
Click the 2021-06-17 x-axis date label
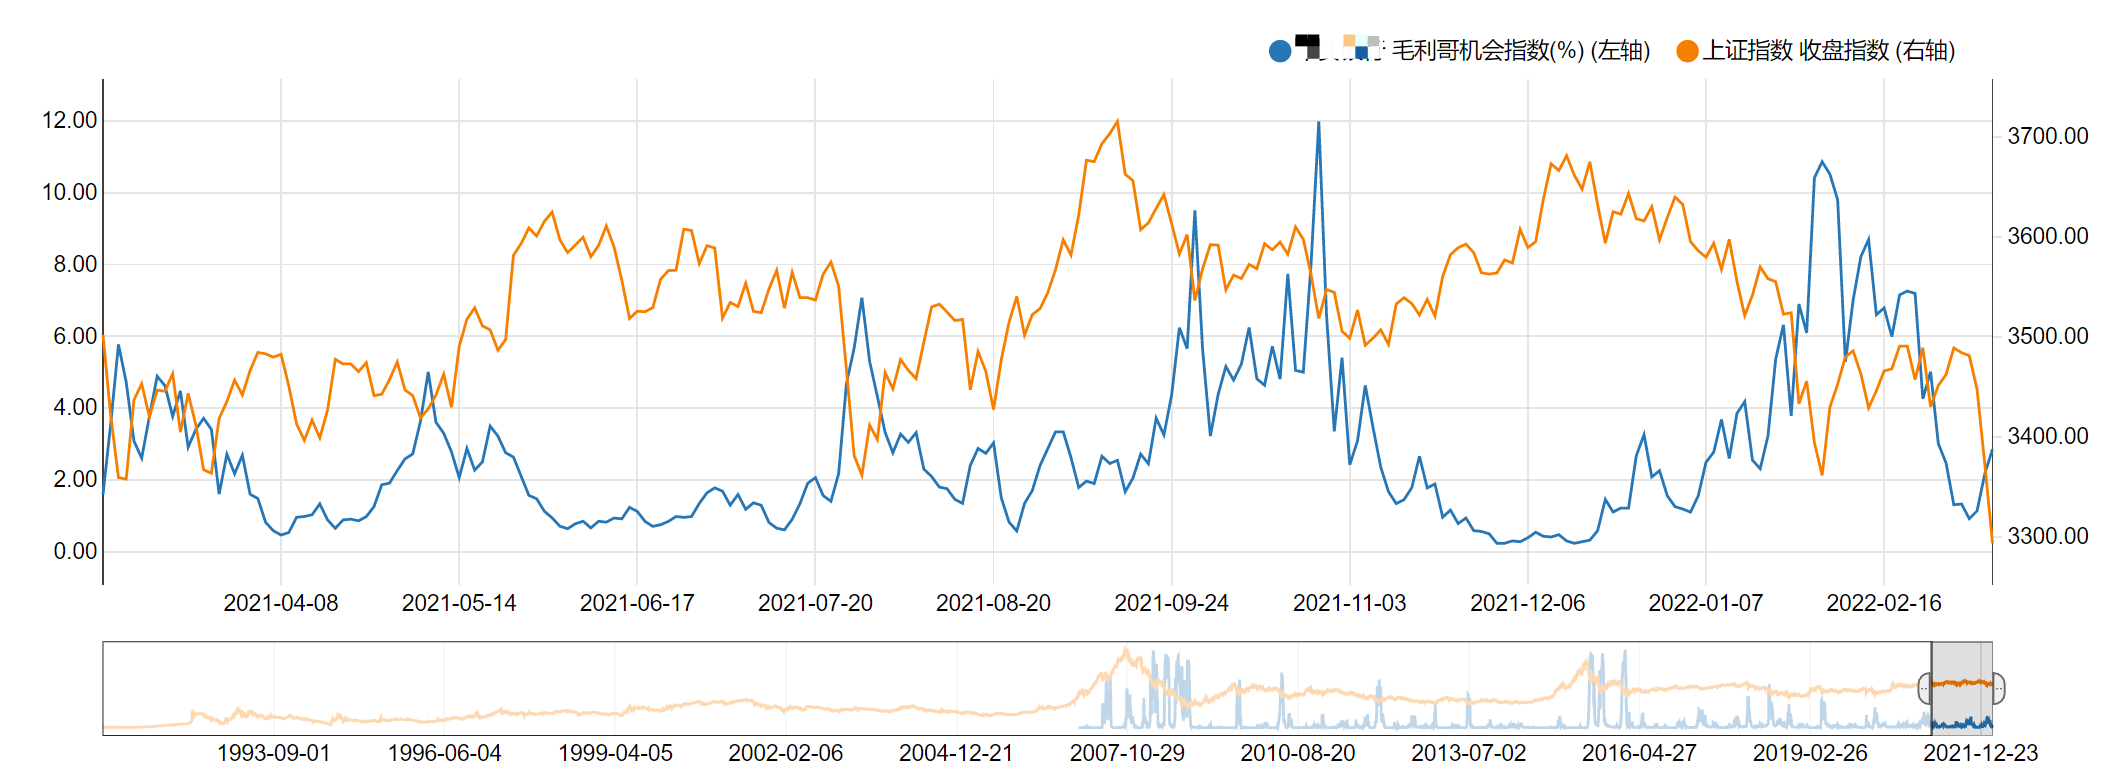pyautogui.click(x=637, y=603)
